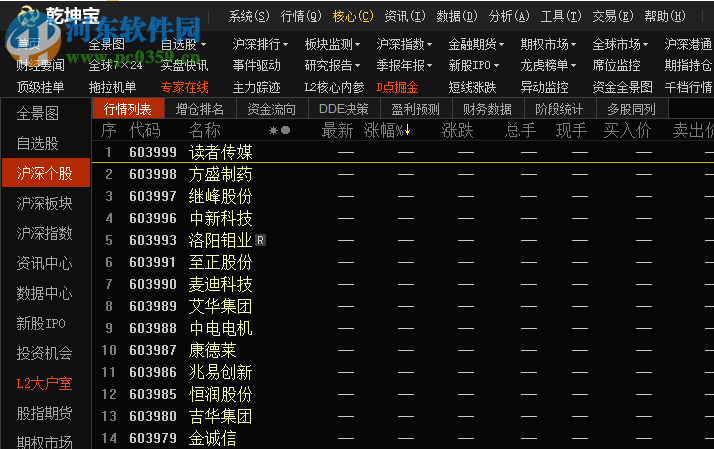The image size is (714, 449).
Task: Expand the 沪深排行 dropdown
Action: 260,45
